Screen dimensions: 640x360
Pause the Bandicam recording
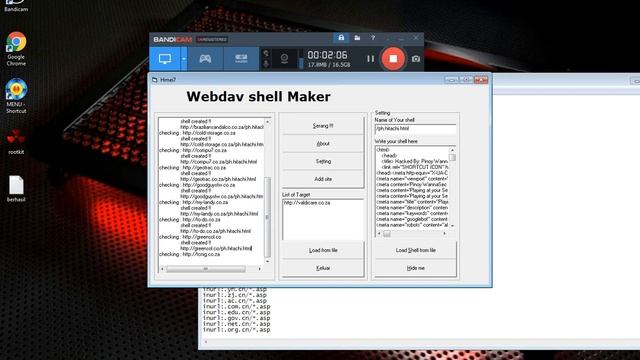pos(370,59)
